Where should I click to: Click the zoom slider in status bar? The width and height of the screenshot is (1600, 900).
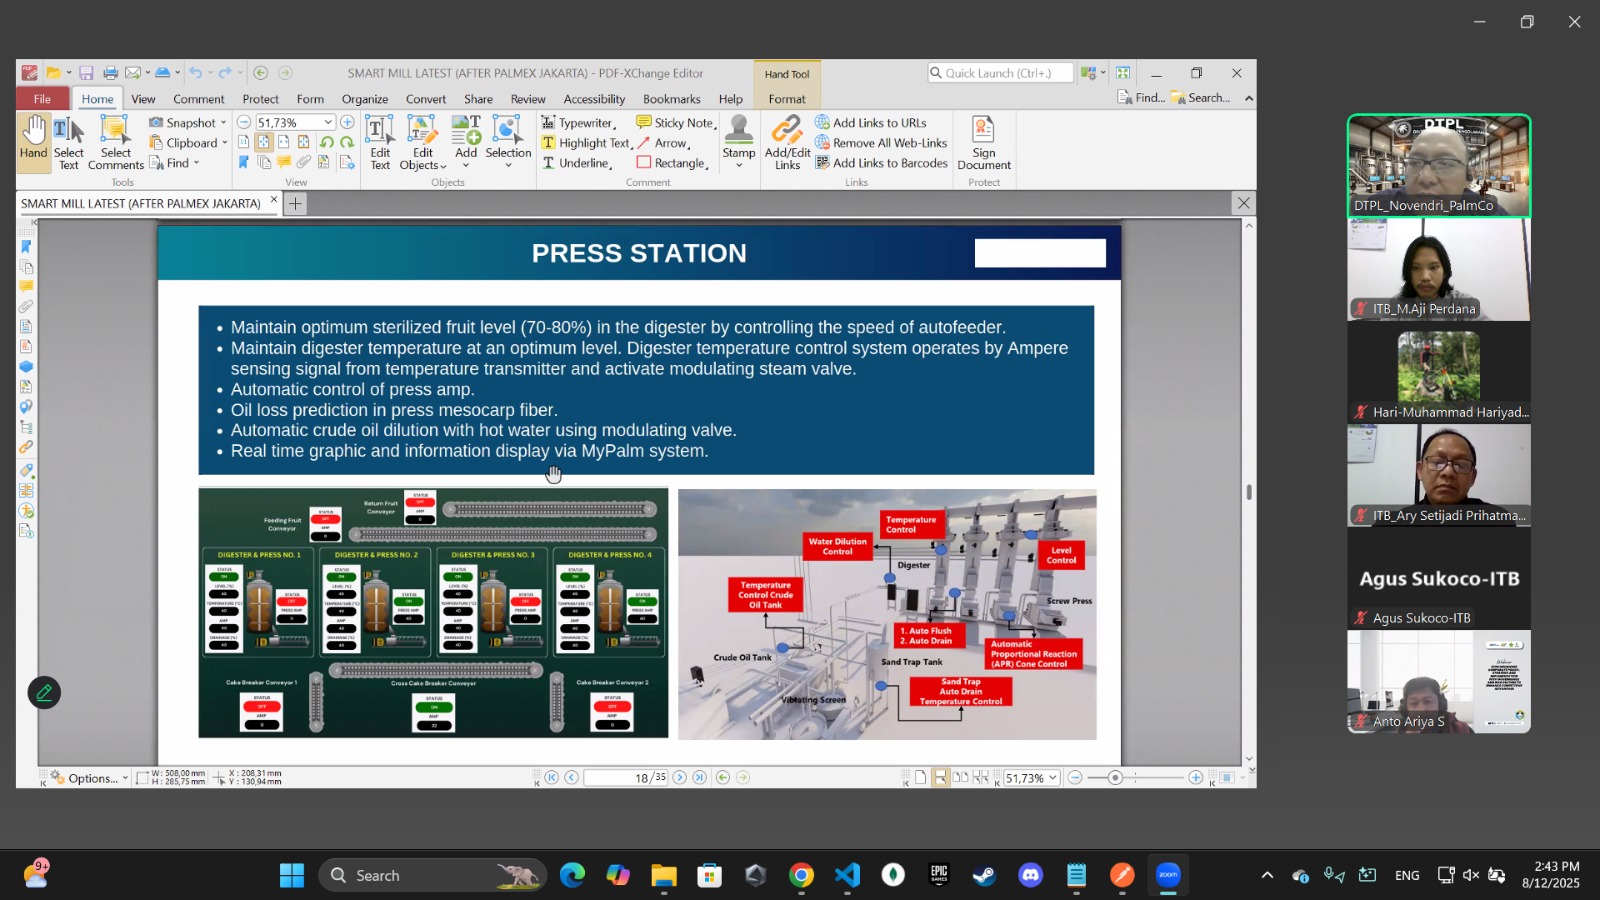1134,777
